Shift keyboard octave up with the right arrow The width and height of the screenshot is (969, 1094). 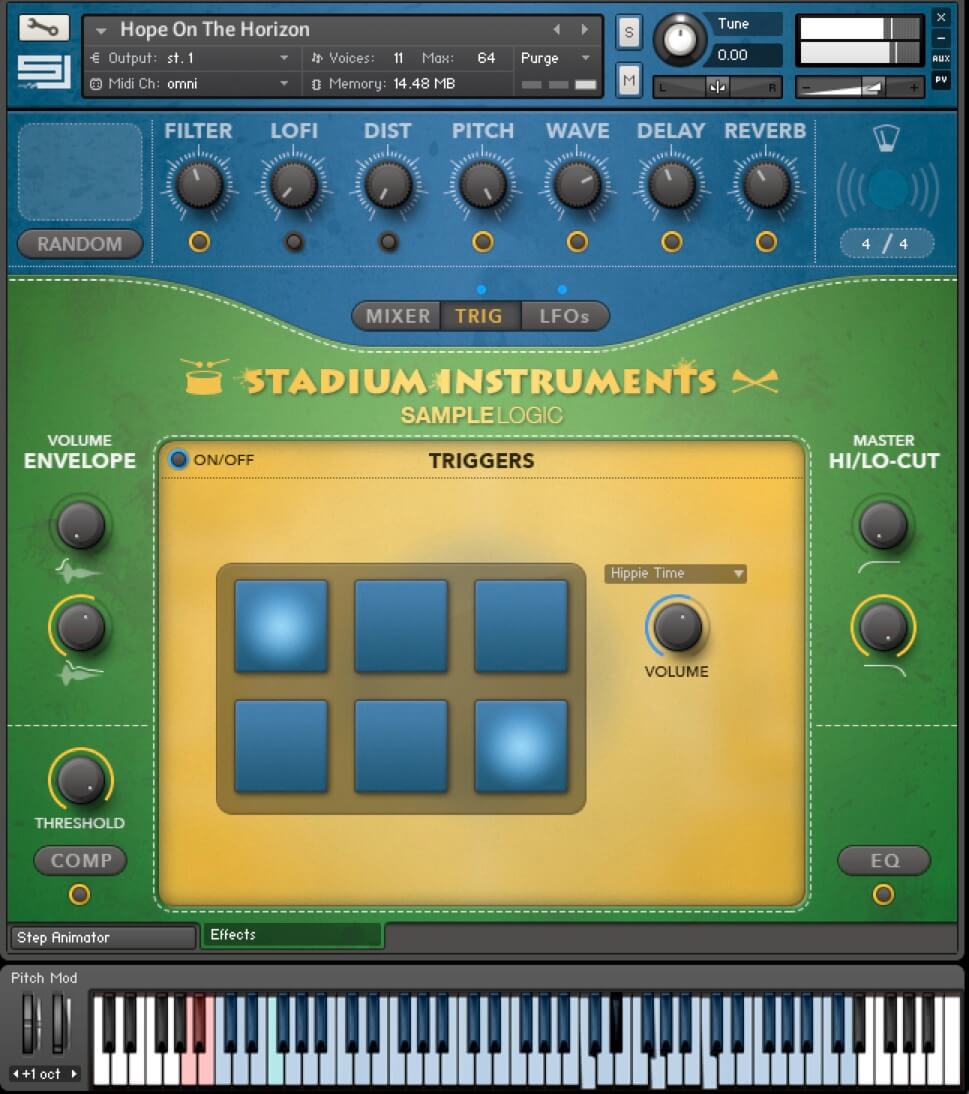click(74, 1073)
